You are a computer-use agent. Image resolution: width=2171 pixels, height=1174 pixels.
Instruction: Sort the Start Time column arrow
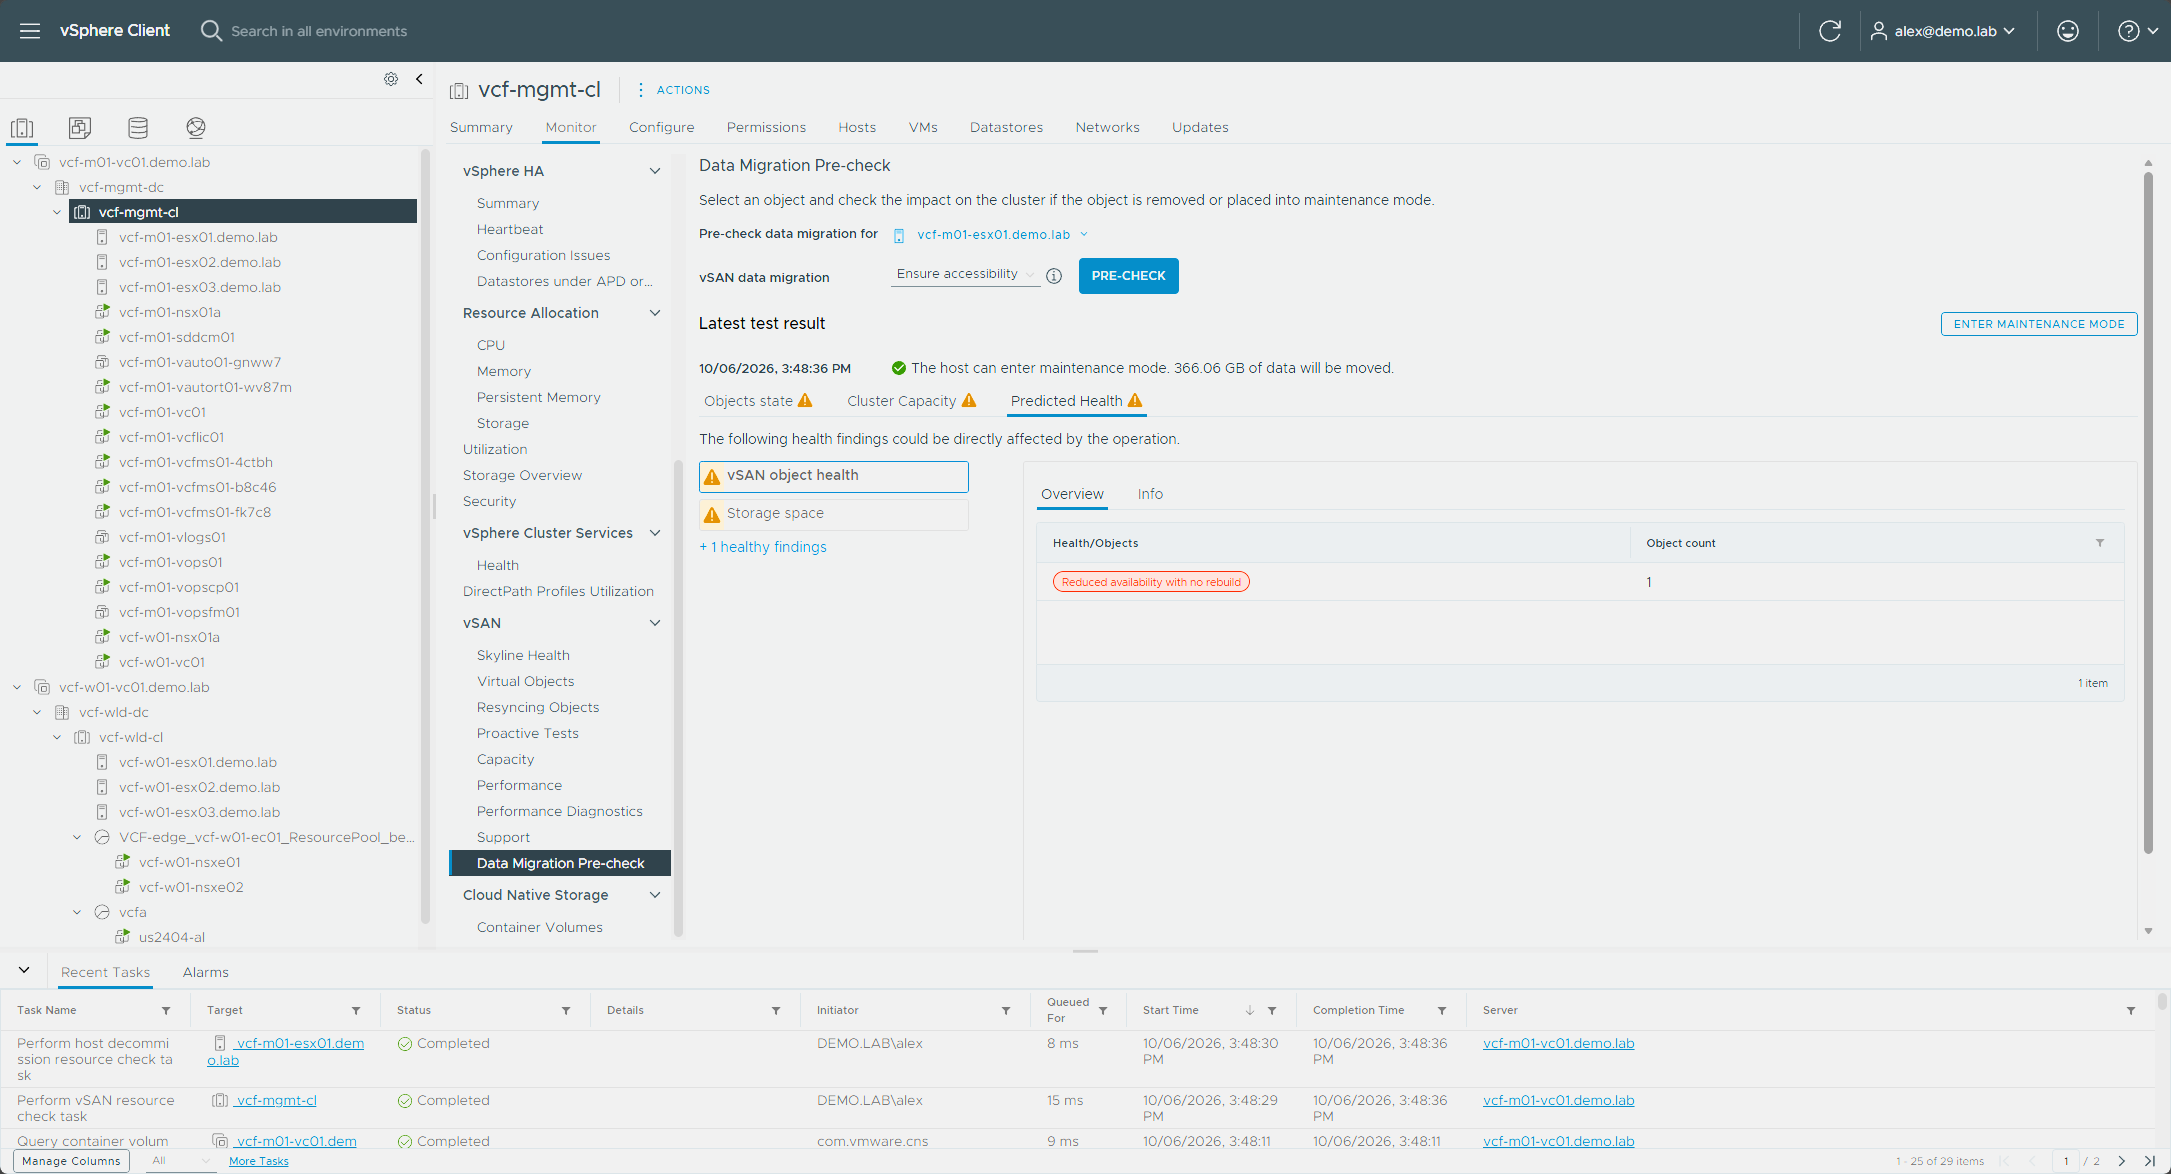(1250, 1011)
